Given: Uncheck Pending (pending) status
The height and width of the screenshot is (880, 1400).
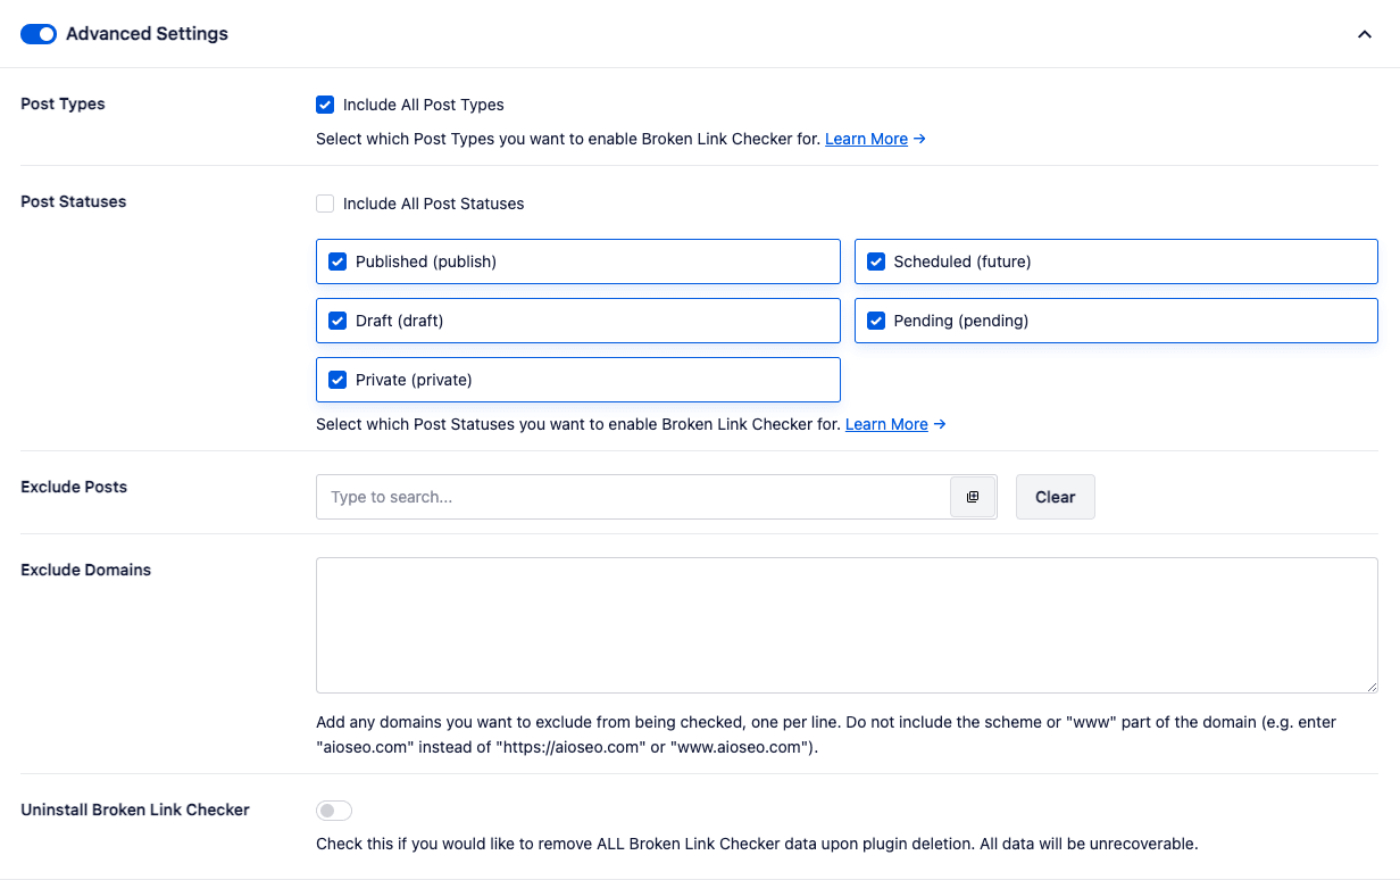Looking at the screenshot, I should tap(876, 321).
